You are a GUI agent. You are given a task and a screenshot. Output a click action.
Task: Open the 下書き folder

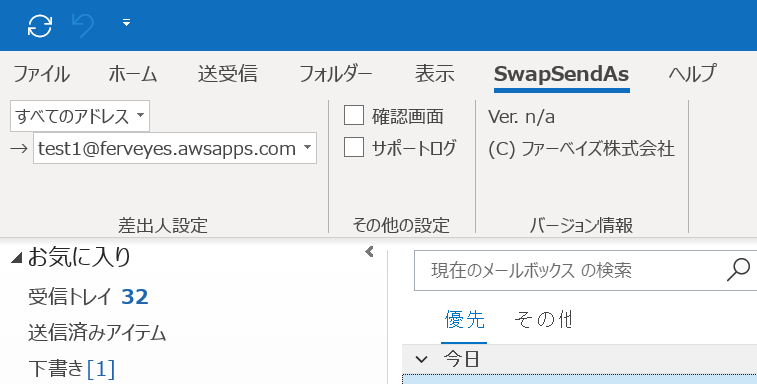(71, 369)
